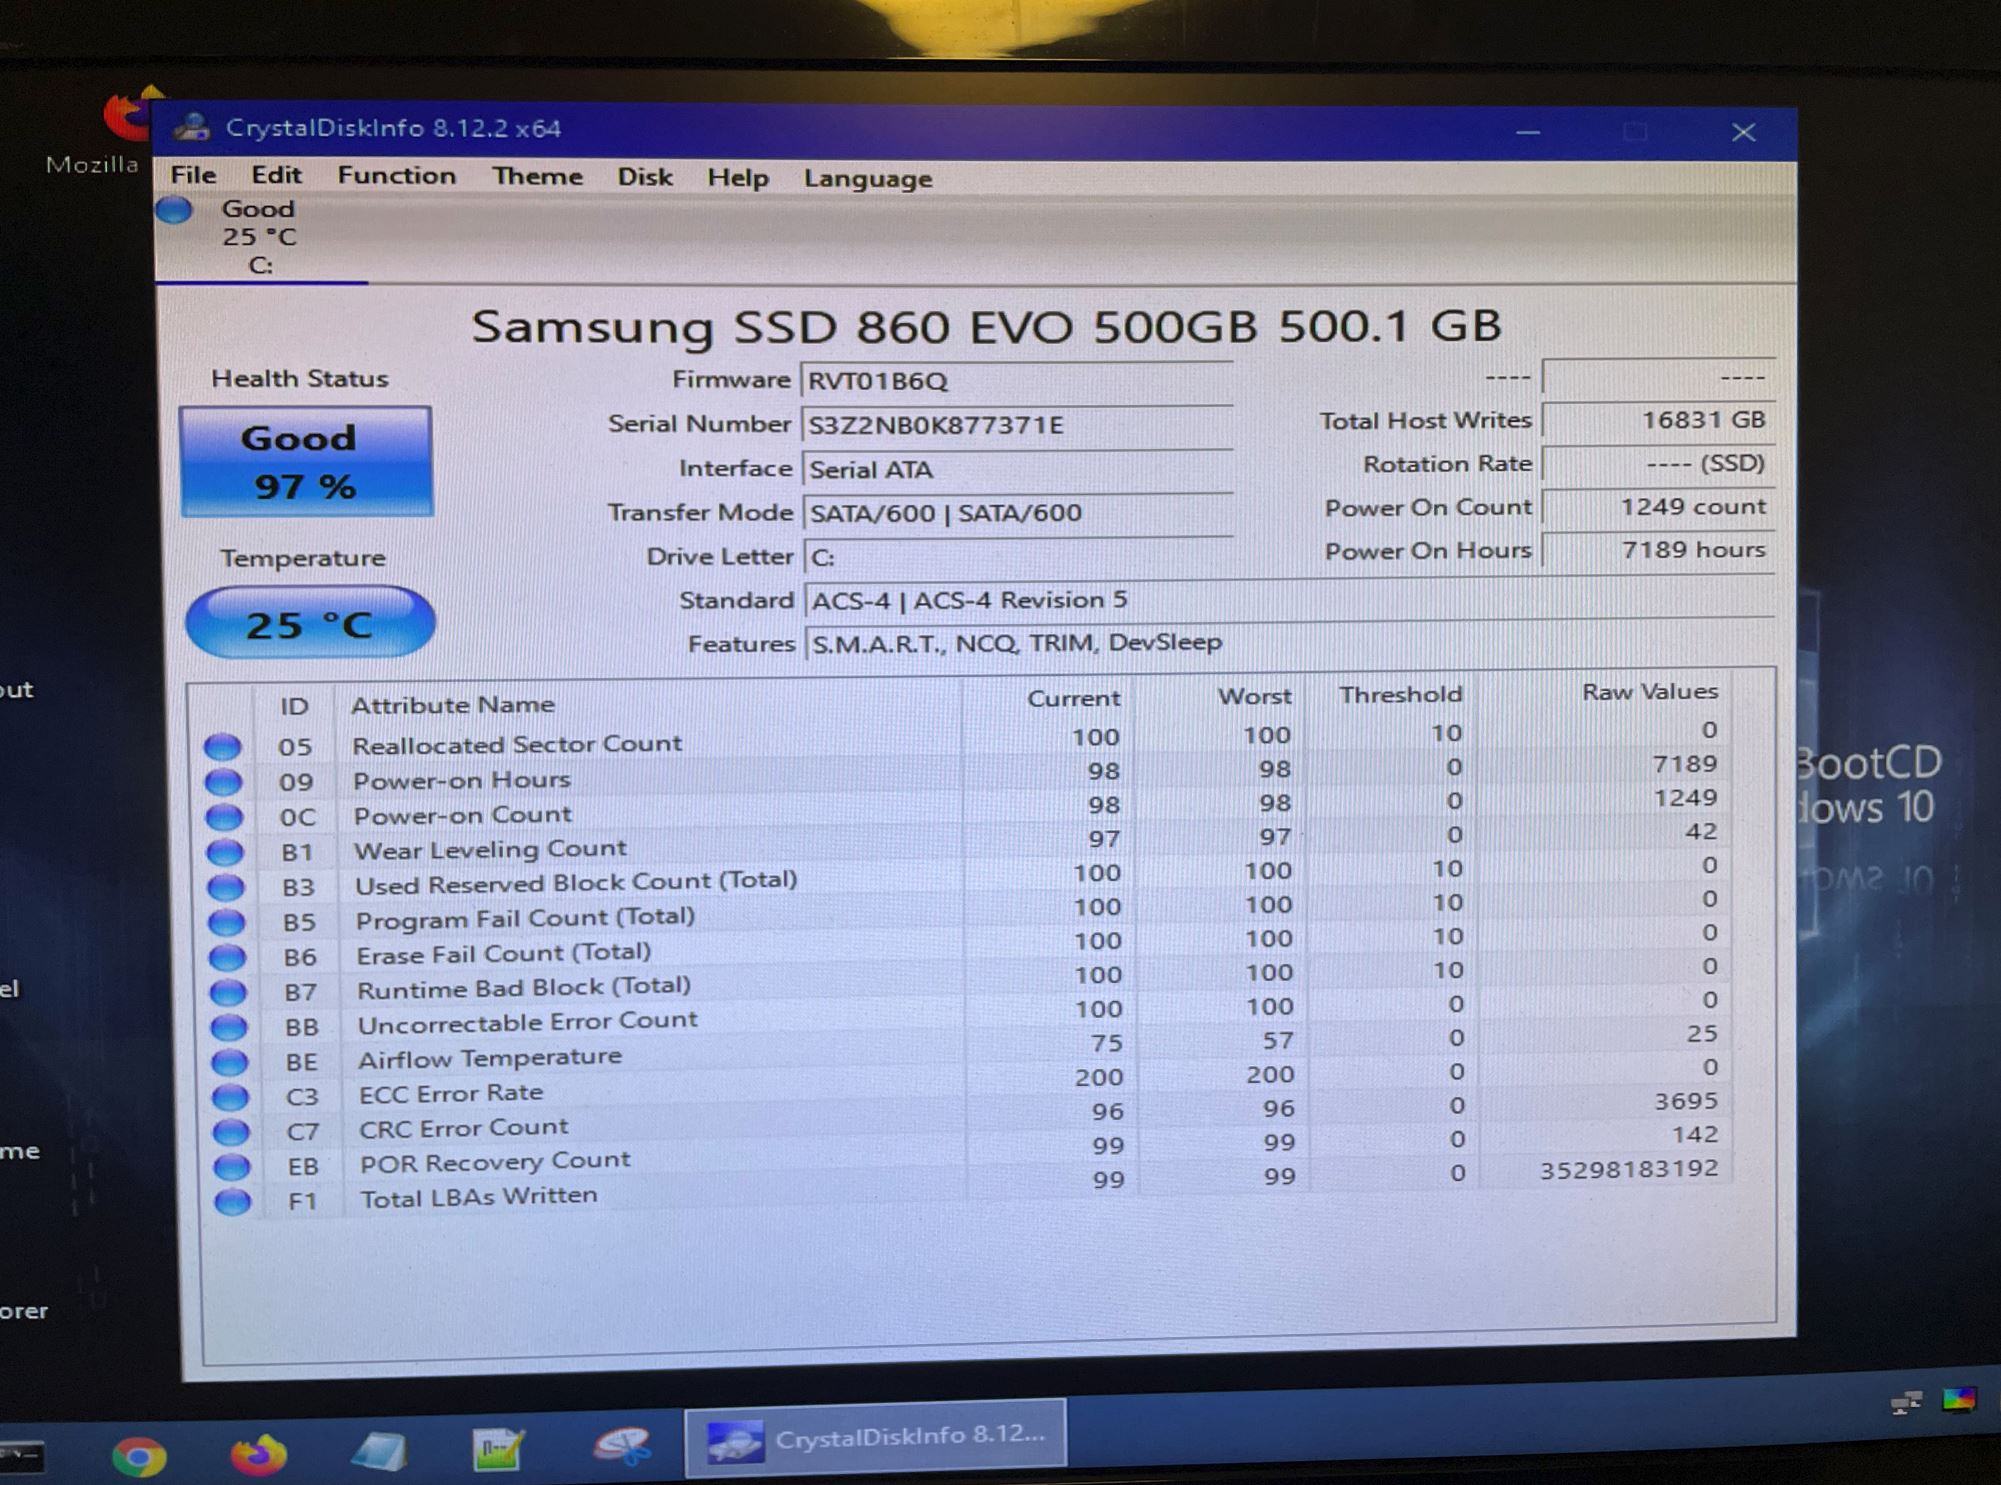Click the CrystalDiskInfo taskbar button
Viewport: 2001px width, 1485px height.
(875, 1437)
